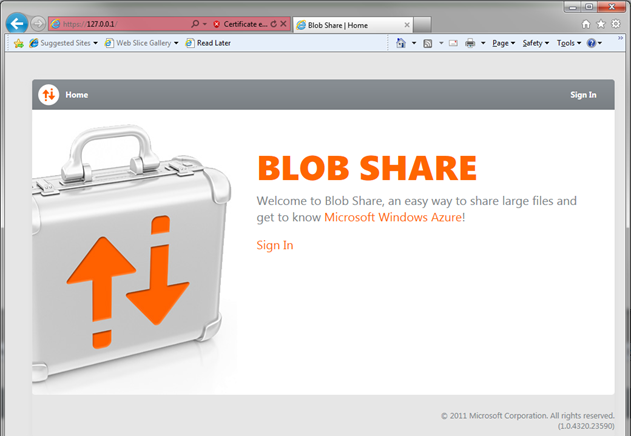Click the Blob Share round logo icon

pyautogui.click(x=49, y=95)
